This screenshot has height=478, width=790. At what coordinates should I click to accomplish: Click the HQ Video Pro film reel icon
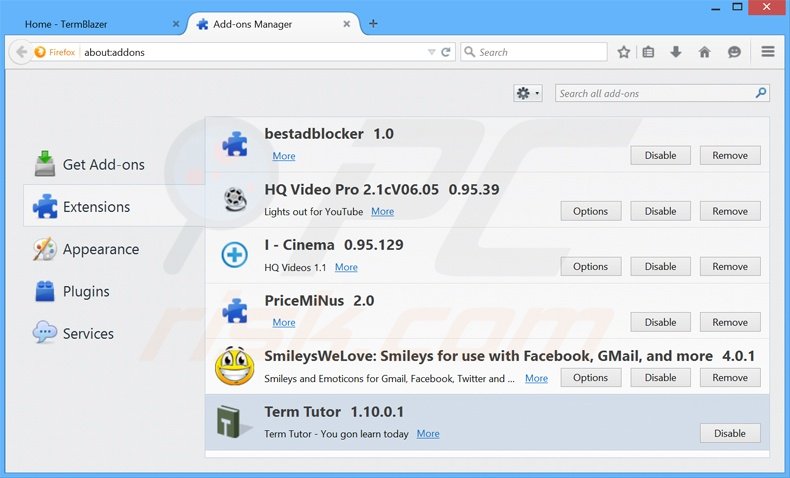[235, 199]
